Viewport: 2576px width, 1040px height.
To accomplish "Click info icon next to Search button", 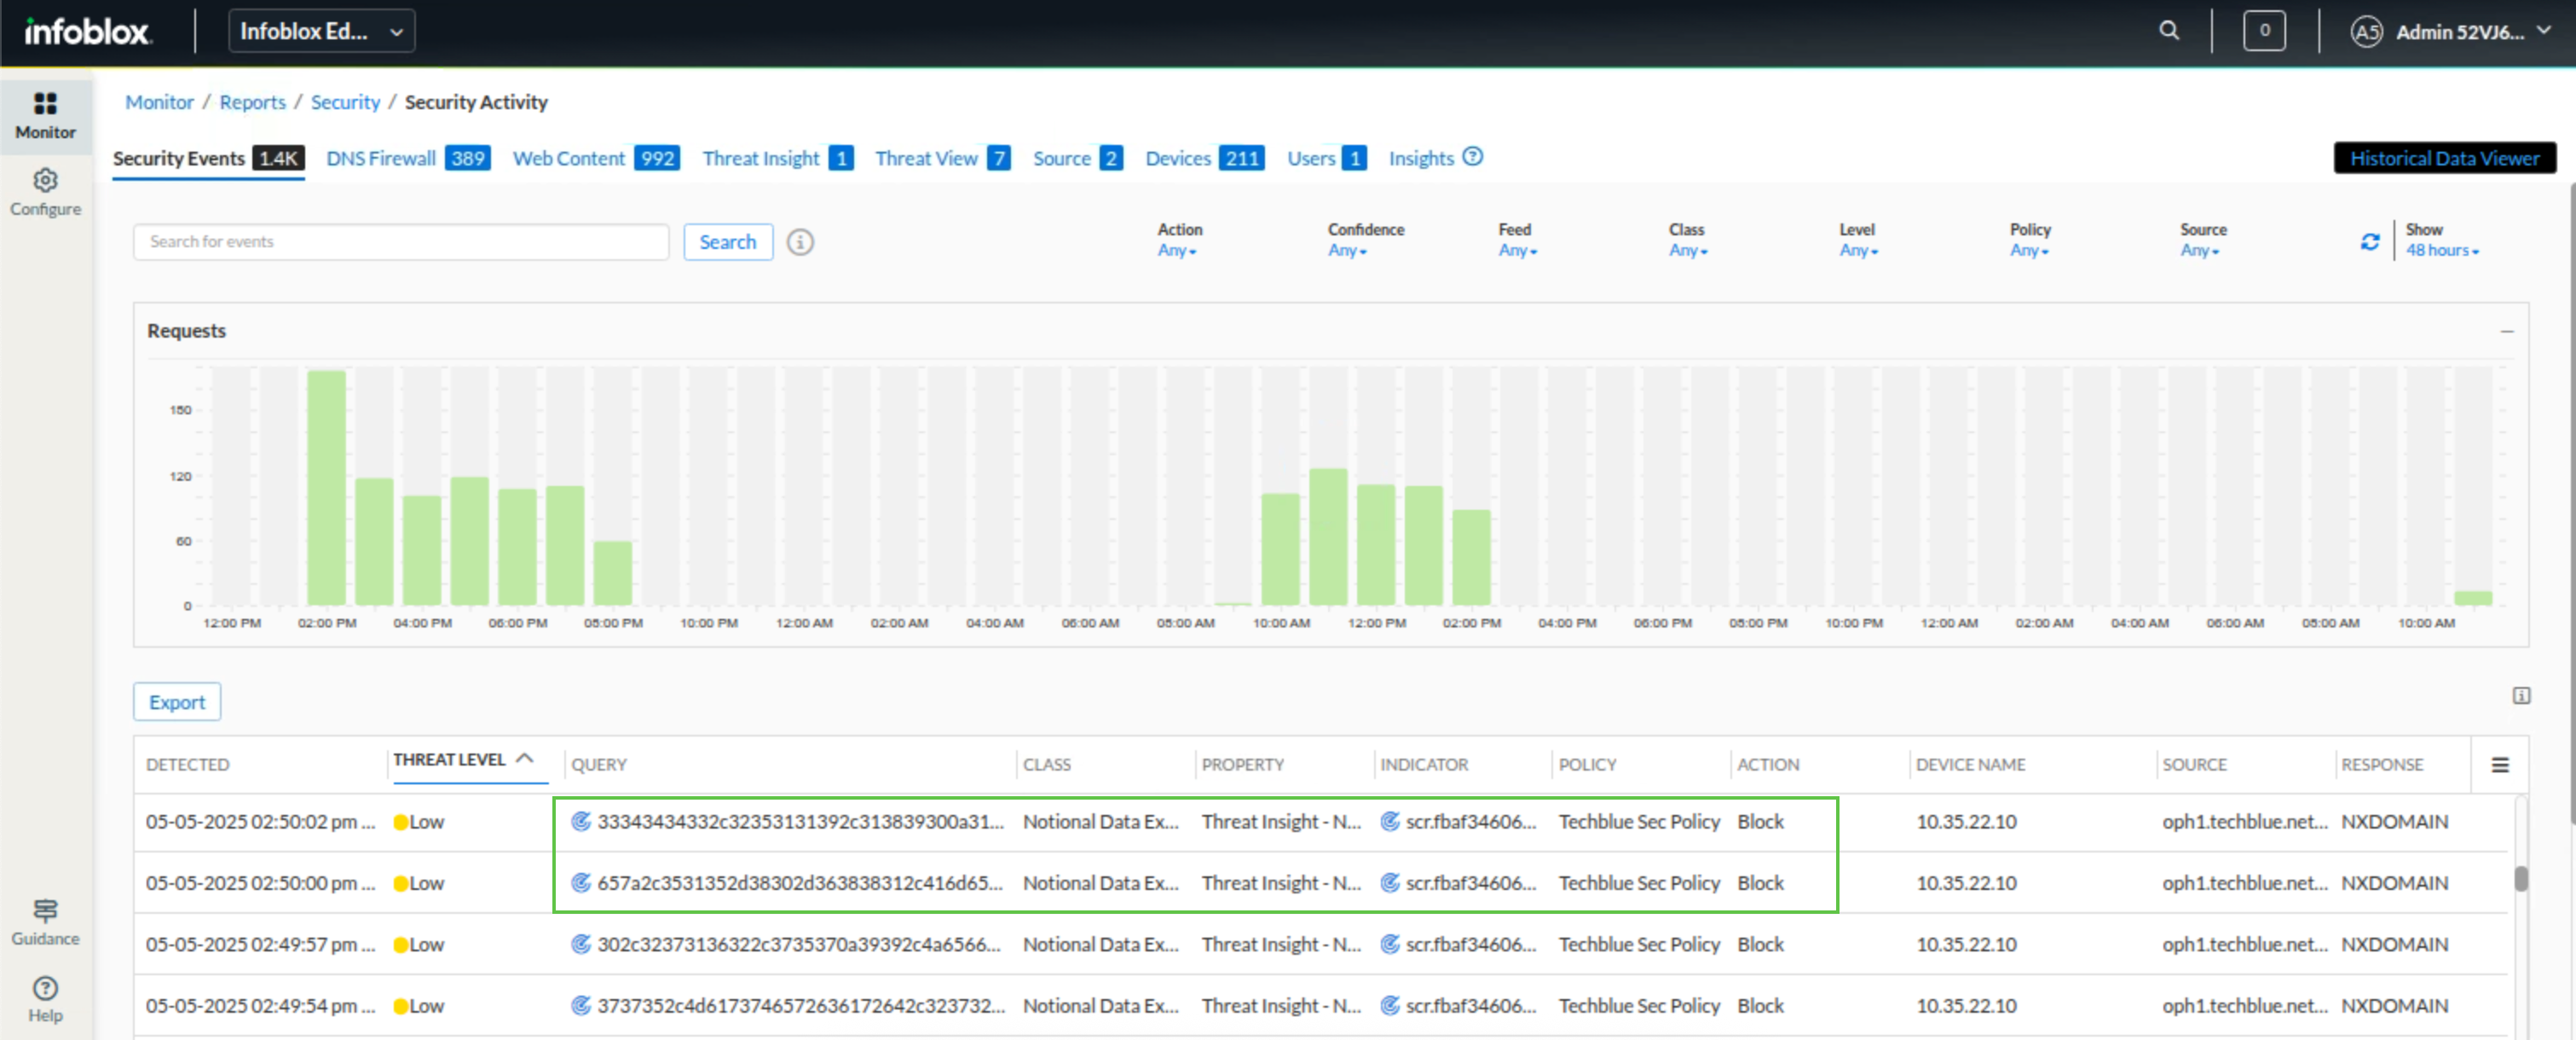I will pyautogui.click(x=799, y=242).
